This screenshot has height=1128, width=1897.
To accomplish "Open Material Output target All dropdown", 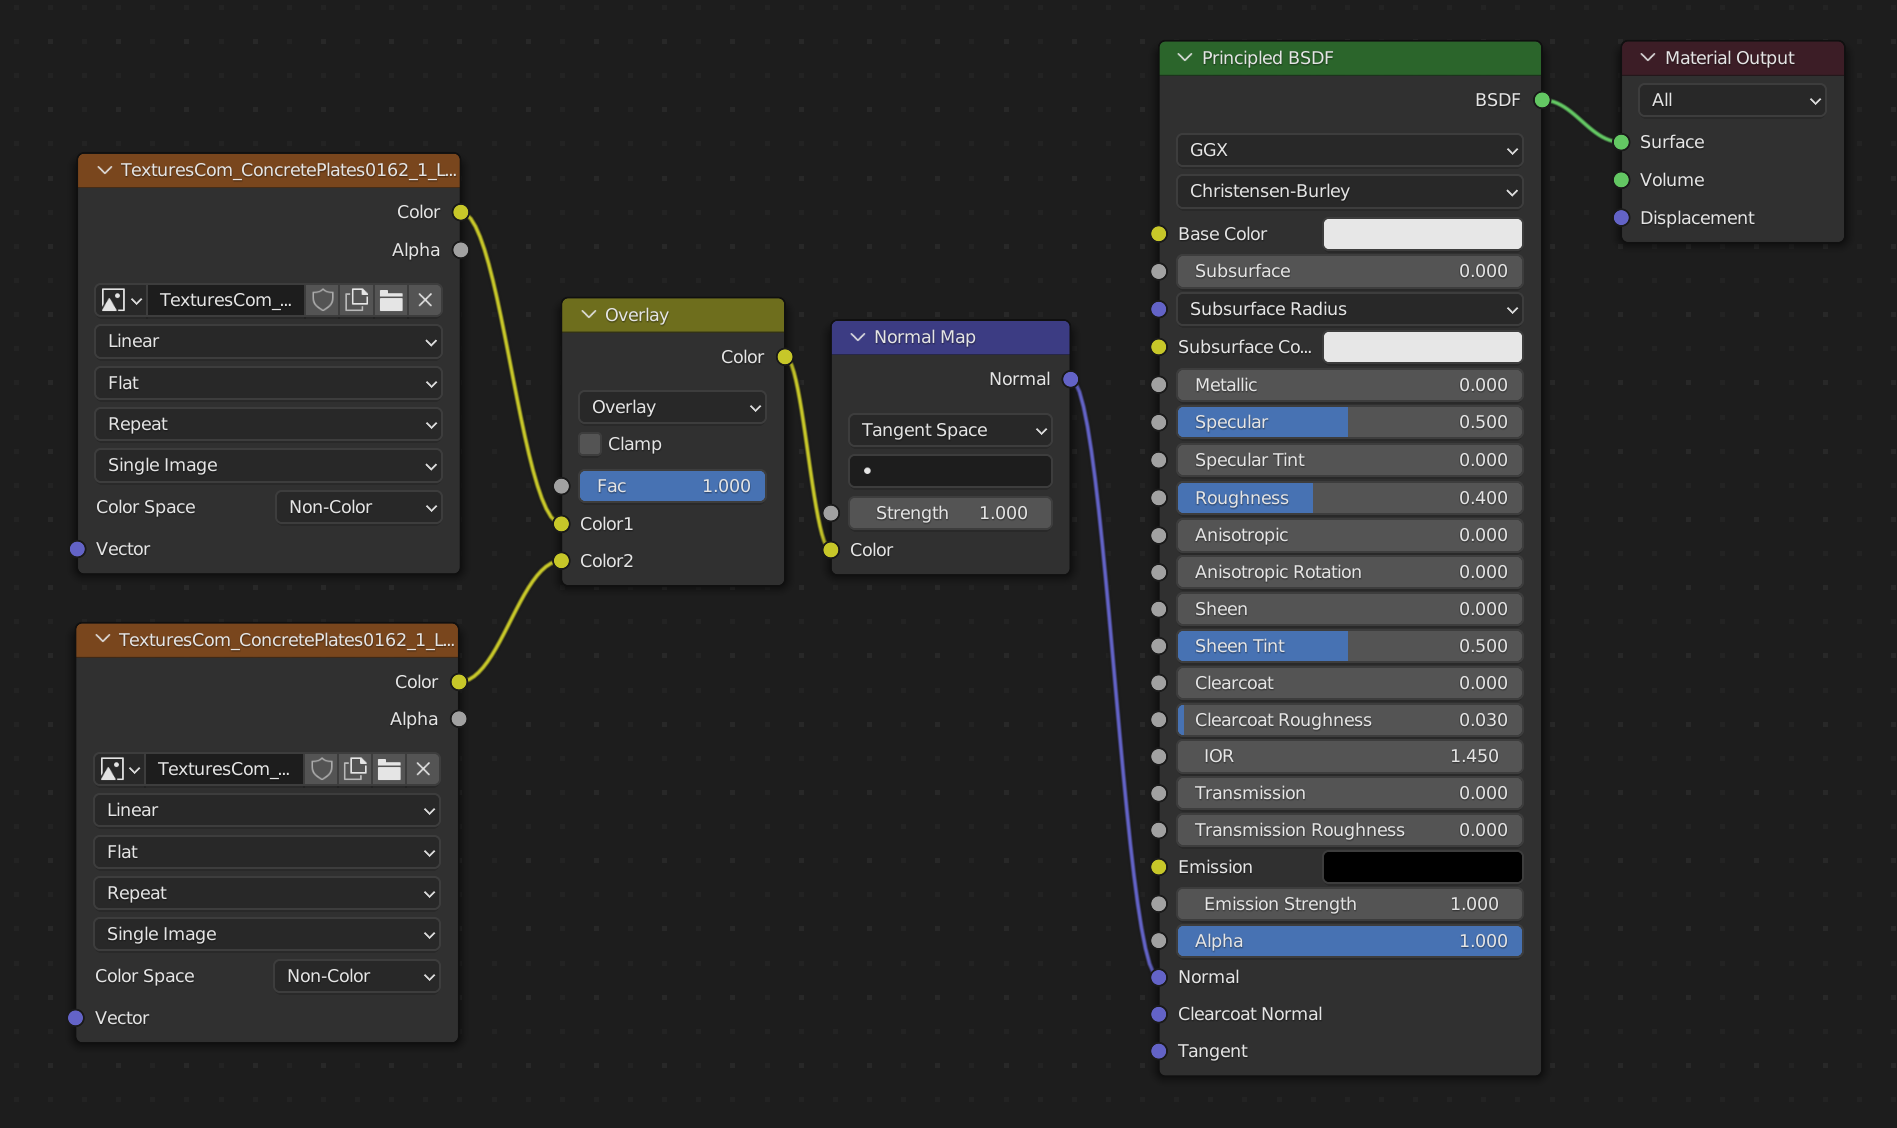I will (x=1732, y=100).
